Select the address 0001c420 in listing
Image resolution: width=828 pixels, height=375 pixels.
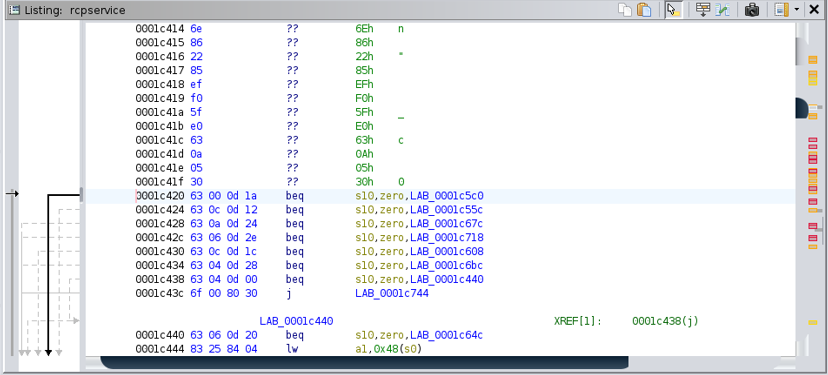pyautogui.click(x=160, y=196)
